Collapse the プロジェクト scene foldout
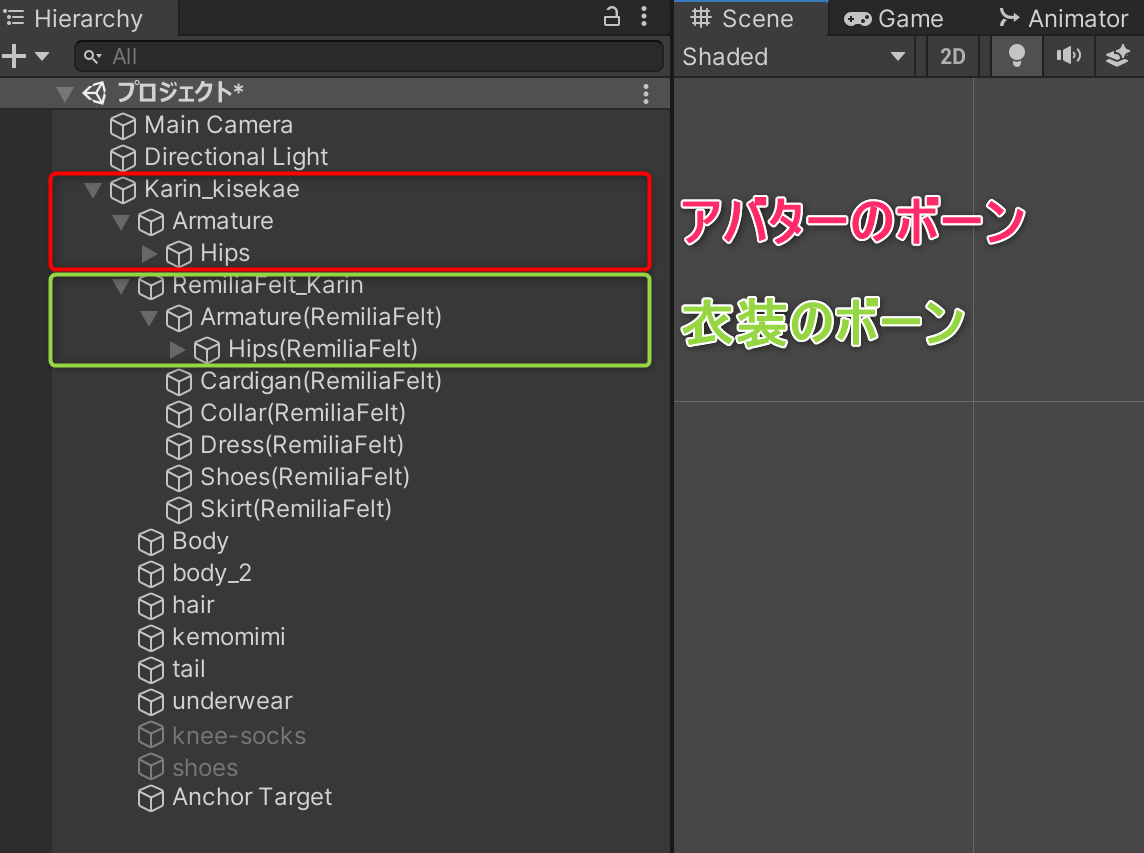Screen dimensions: 1144x853 click(x=65, y=93)
